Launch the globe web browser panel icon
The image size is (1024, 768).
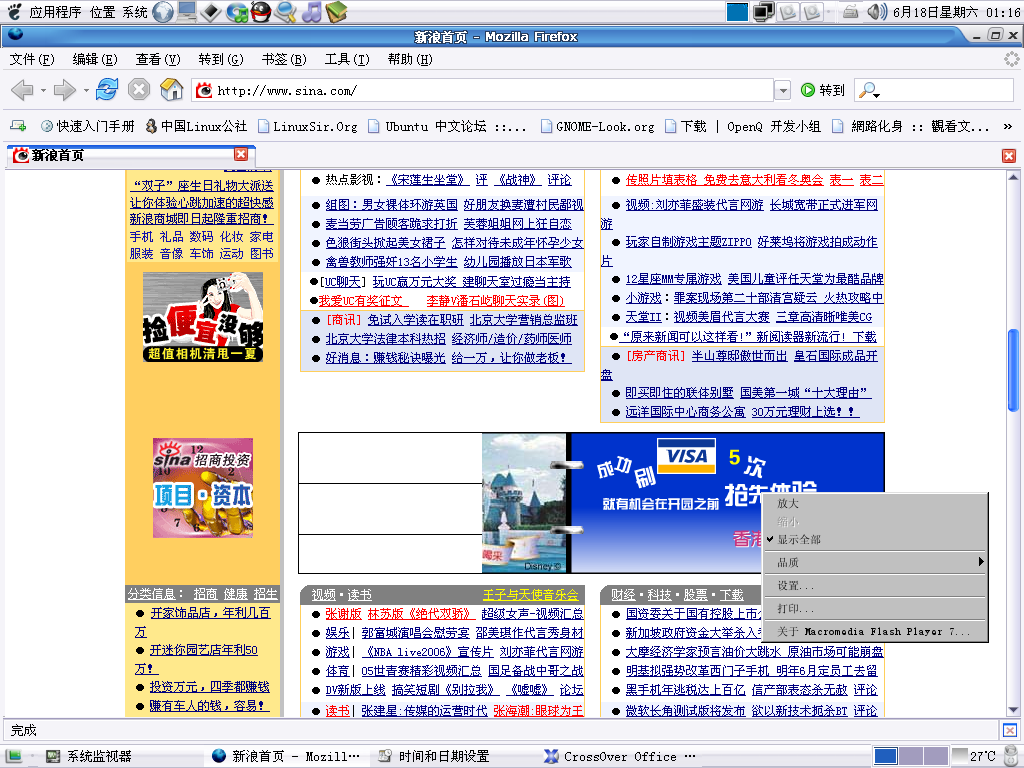163,12
